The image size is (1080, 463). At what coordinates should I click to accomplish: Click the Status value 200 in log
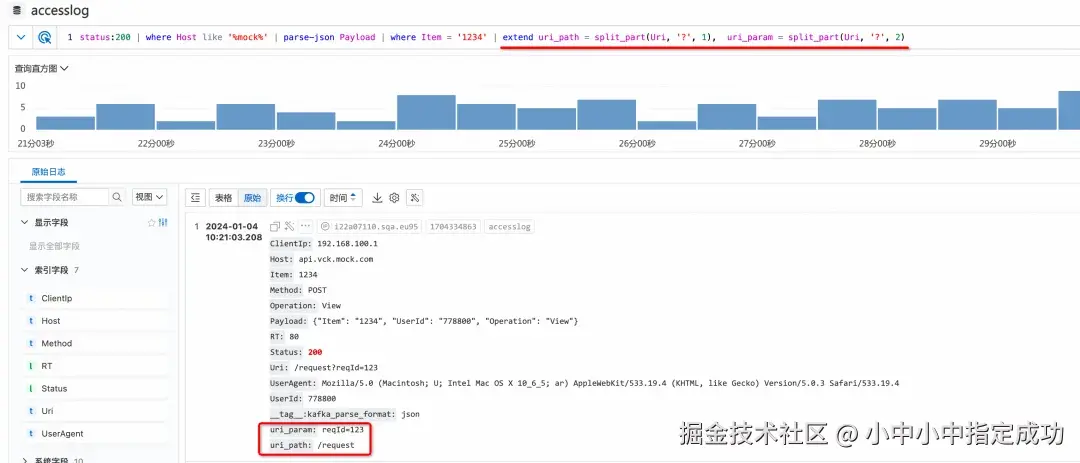click(x=315, y=352)
